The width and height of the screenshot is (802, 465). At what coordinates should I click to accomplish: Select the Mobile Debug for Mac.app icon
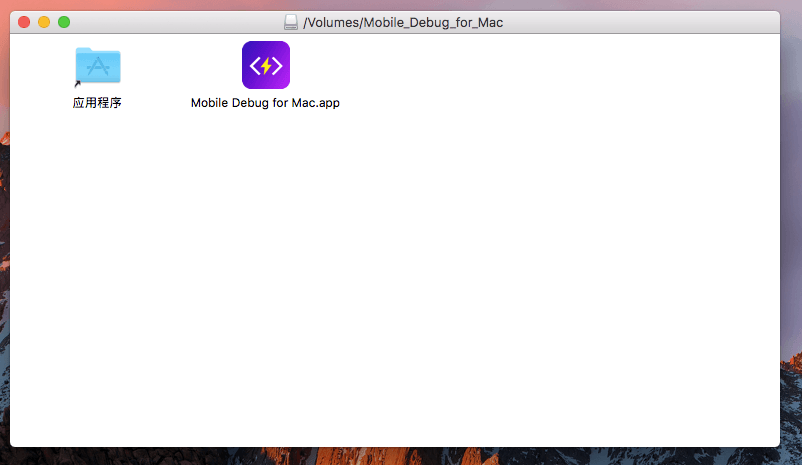click(265, 65)
